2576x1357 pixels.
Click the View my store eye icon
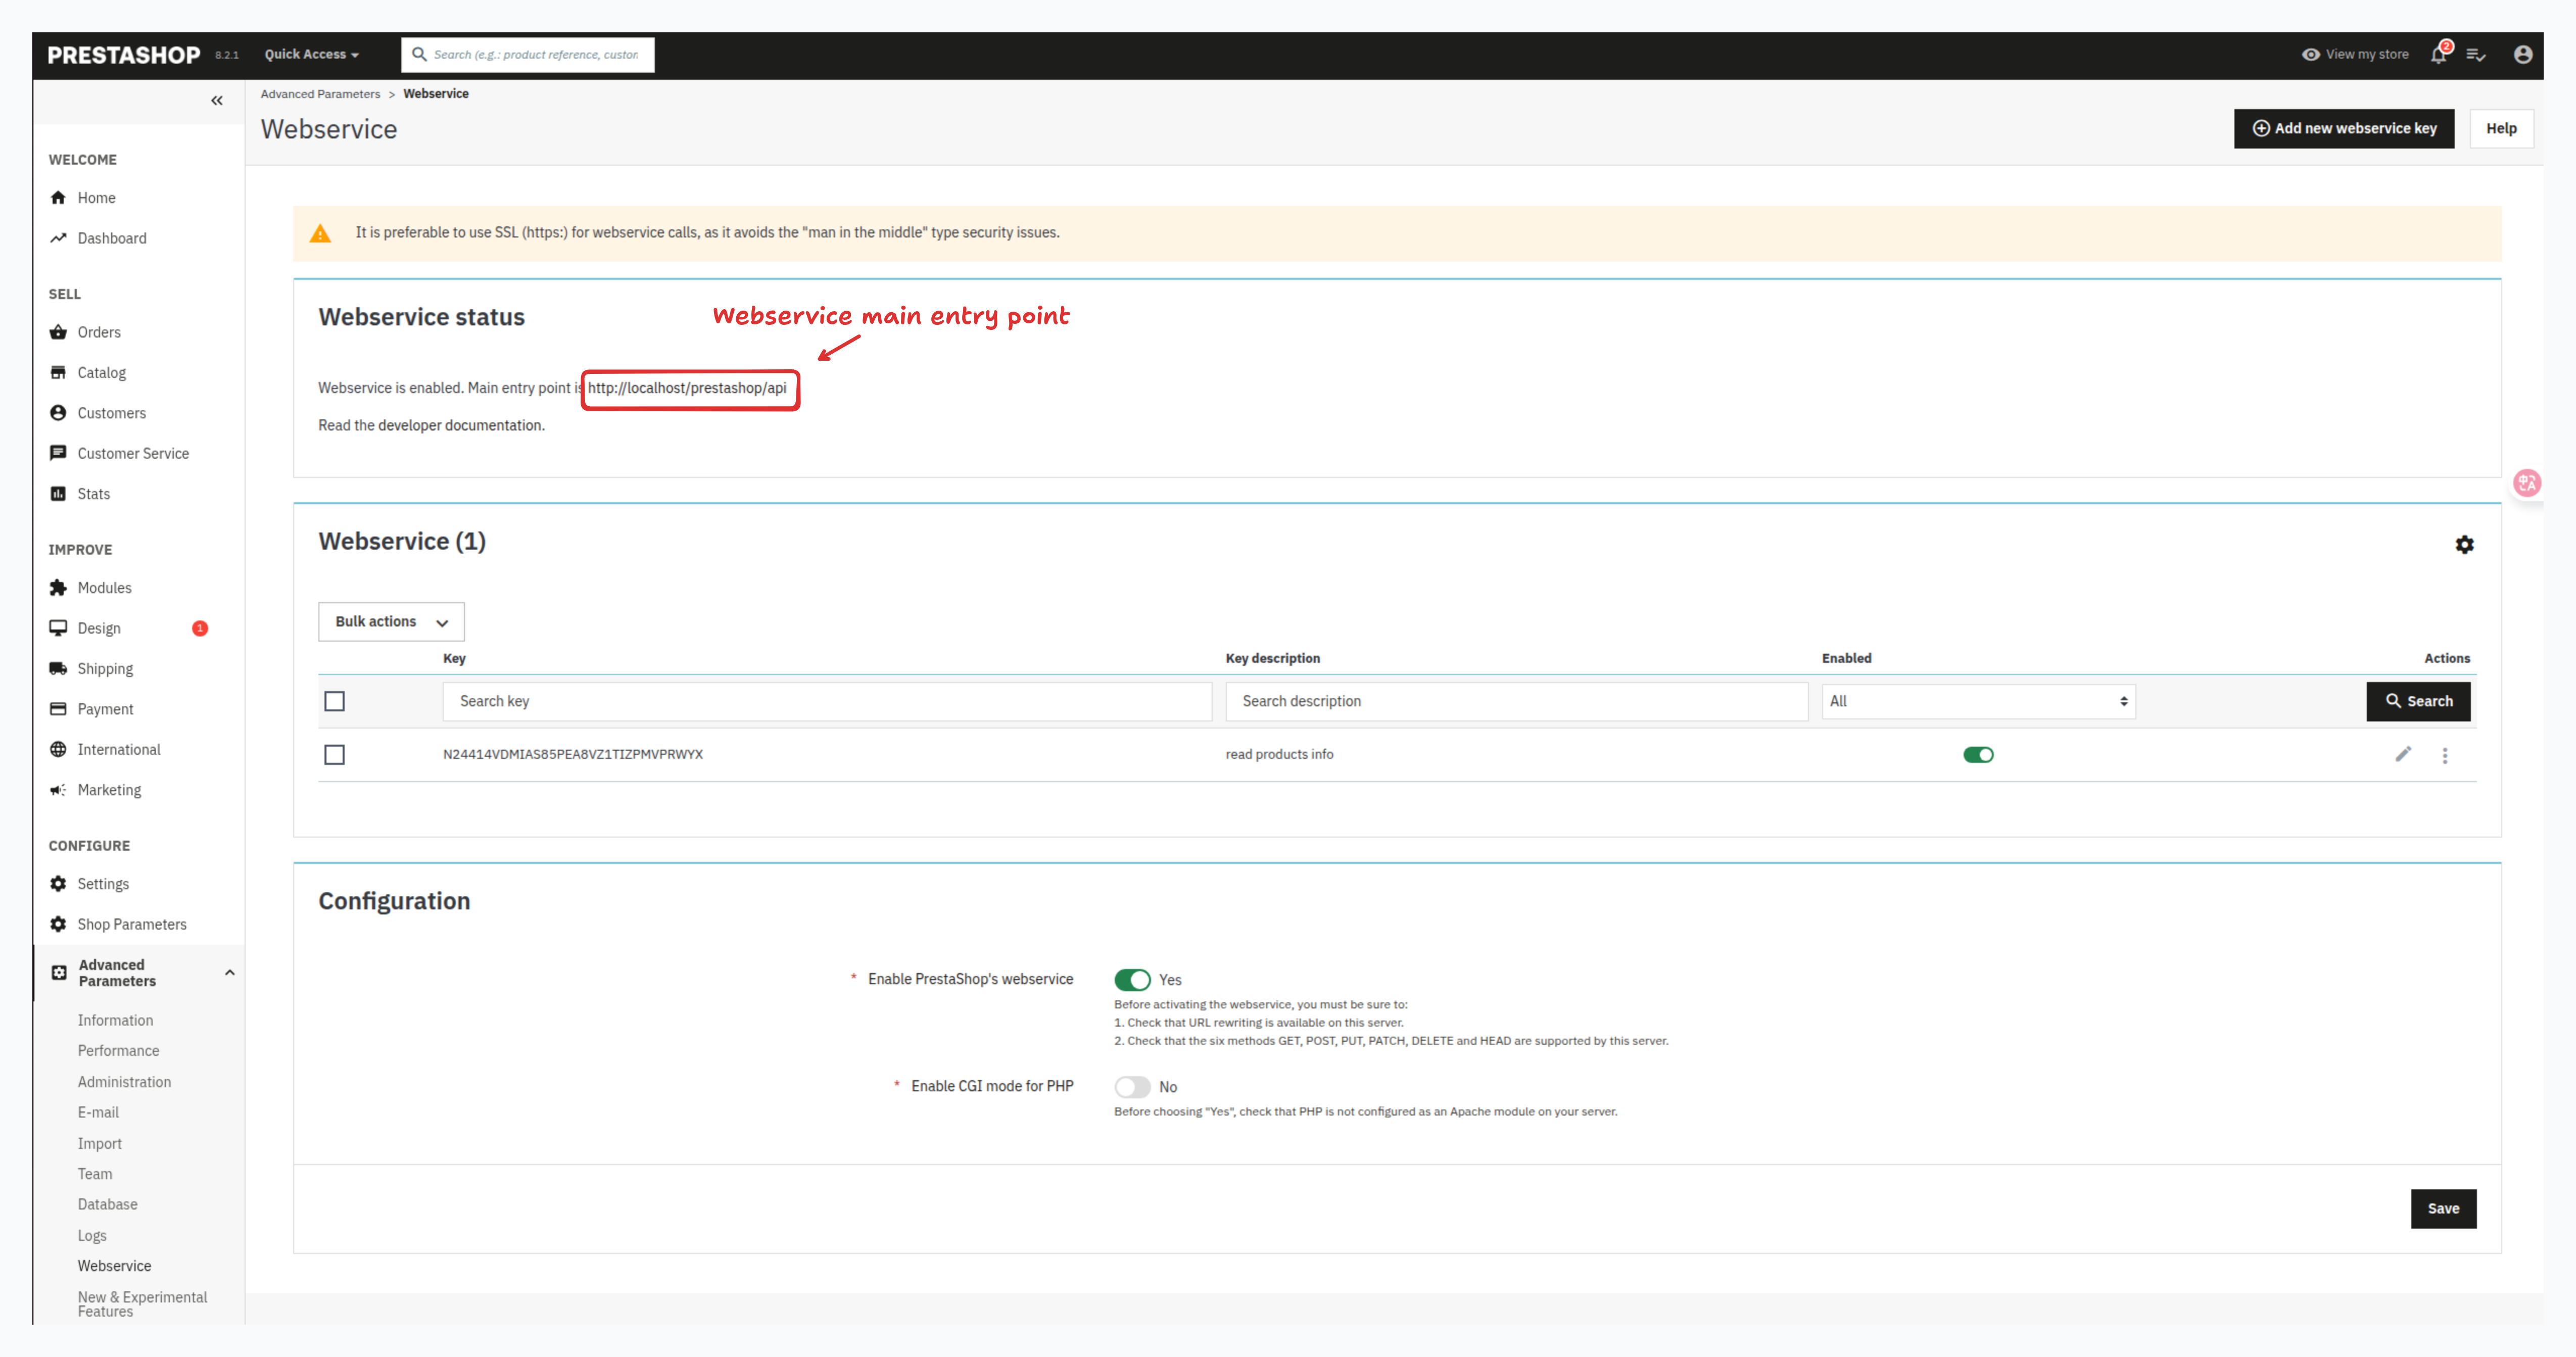(2311, 54)
